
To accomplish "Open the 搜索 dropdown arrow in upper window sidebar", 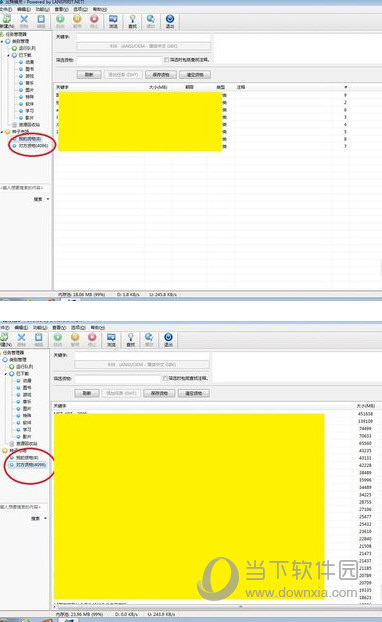I will [48, 199].
